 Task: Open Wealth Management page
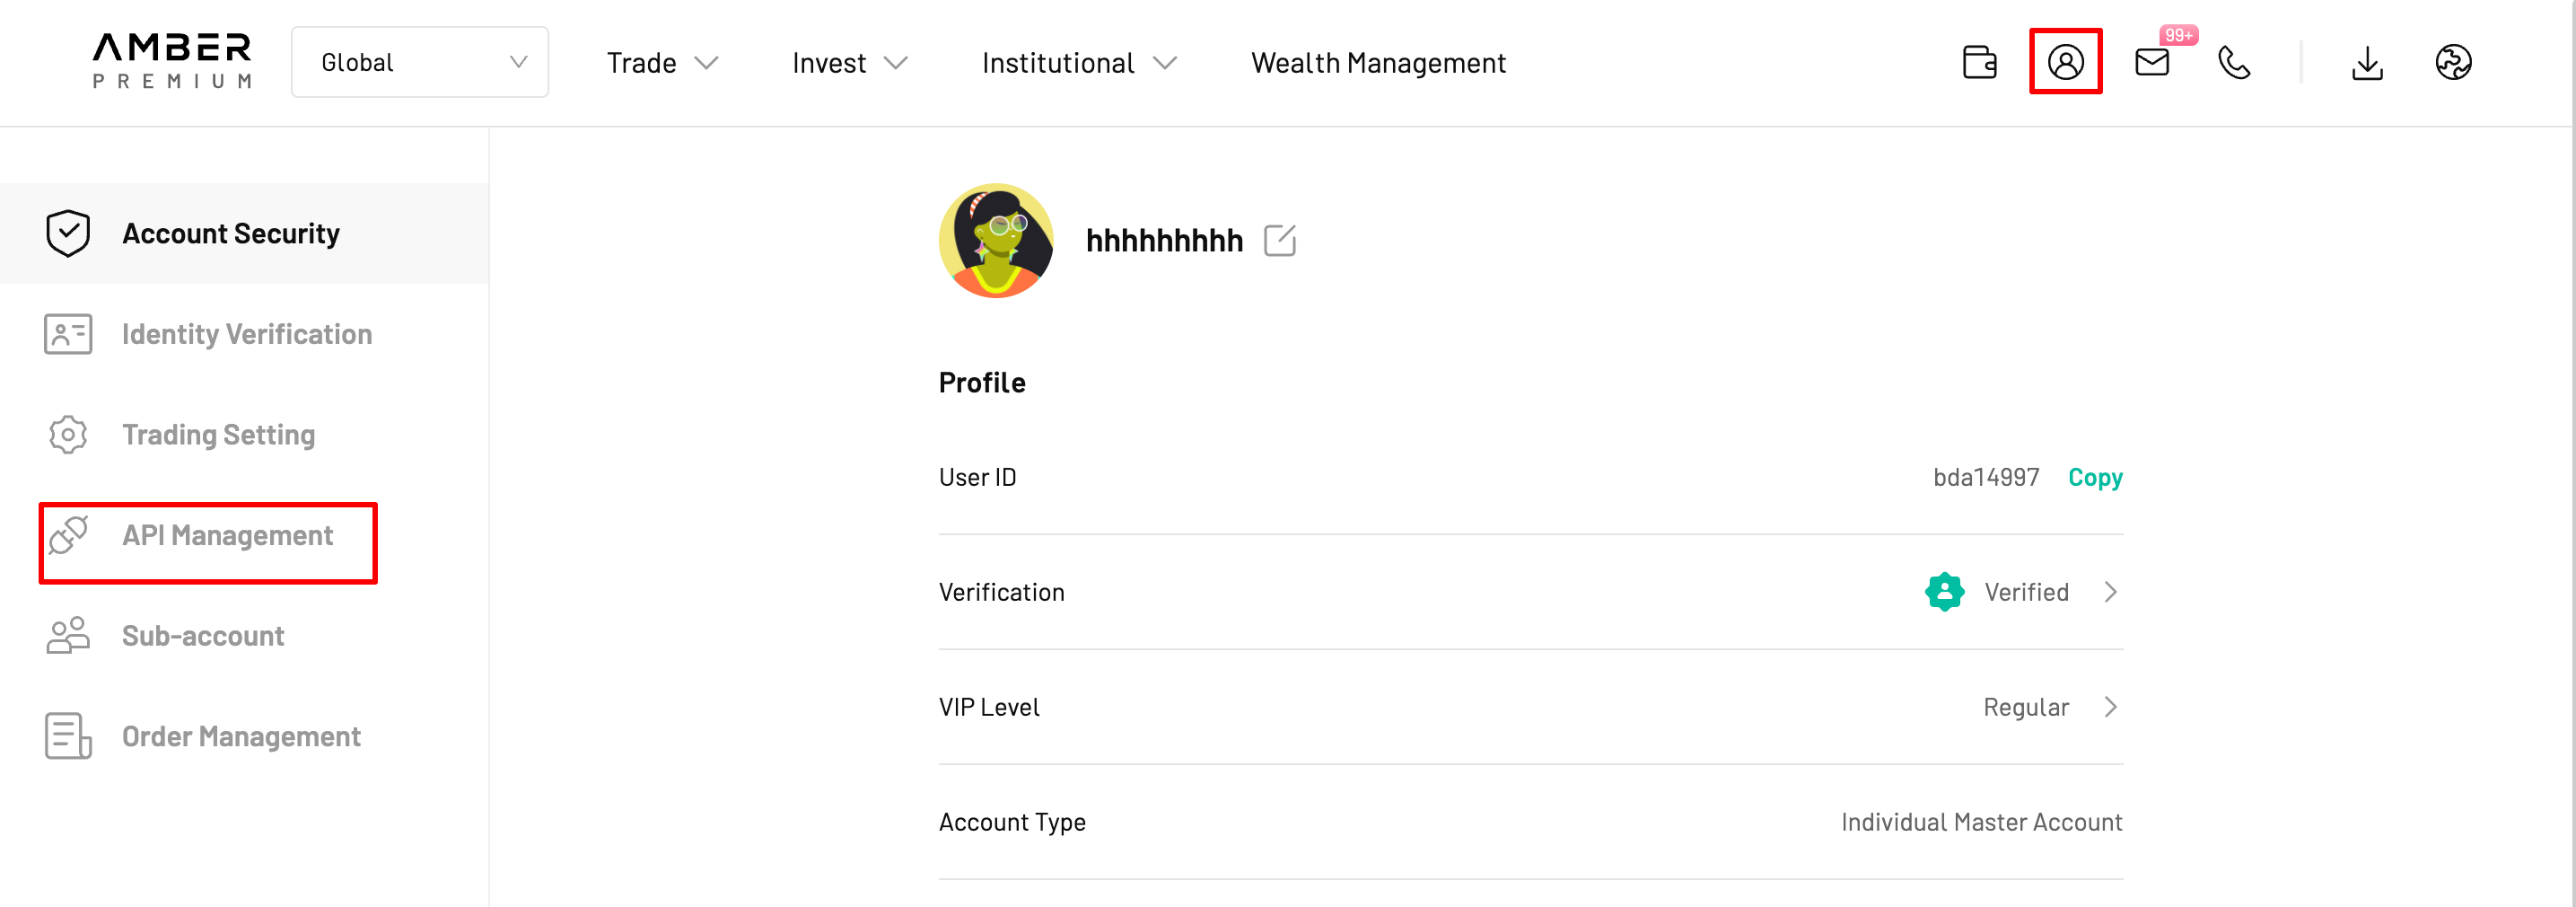pyautogui.click(x=1378, y=63)
